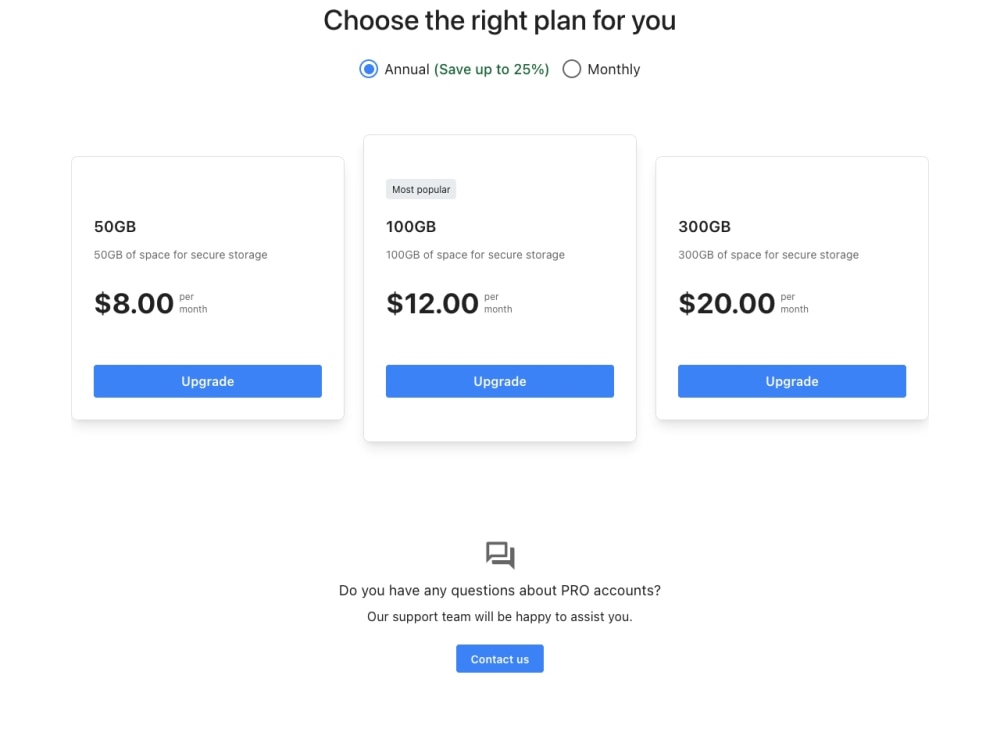Click the 50GB plan title

tap(115, 227)
